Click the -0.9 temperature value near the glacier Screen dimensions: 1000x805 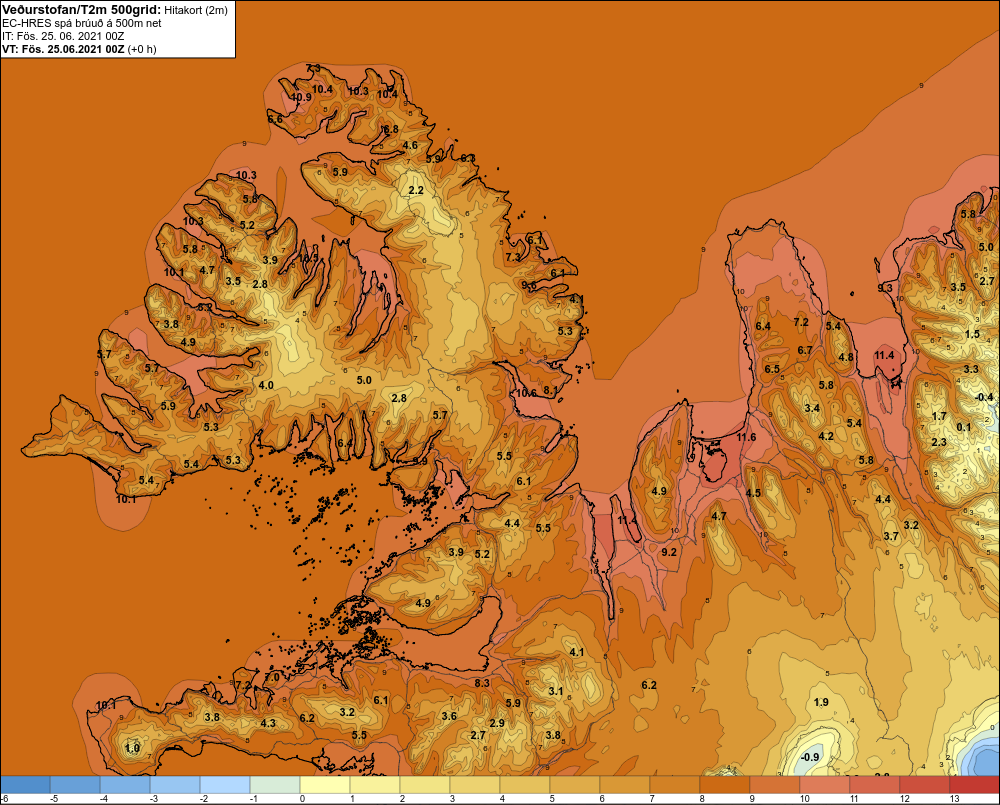[x=809, y=757]
